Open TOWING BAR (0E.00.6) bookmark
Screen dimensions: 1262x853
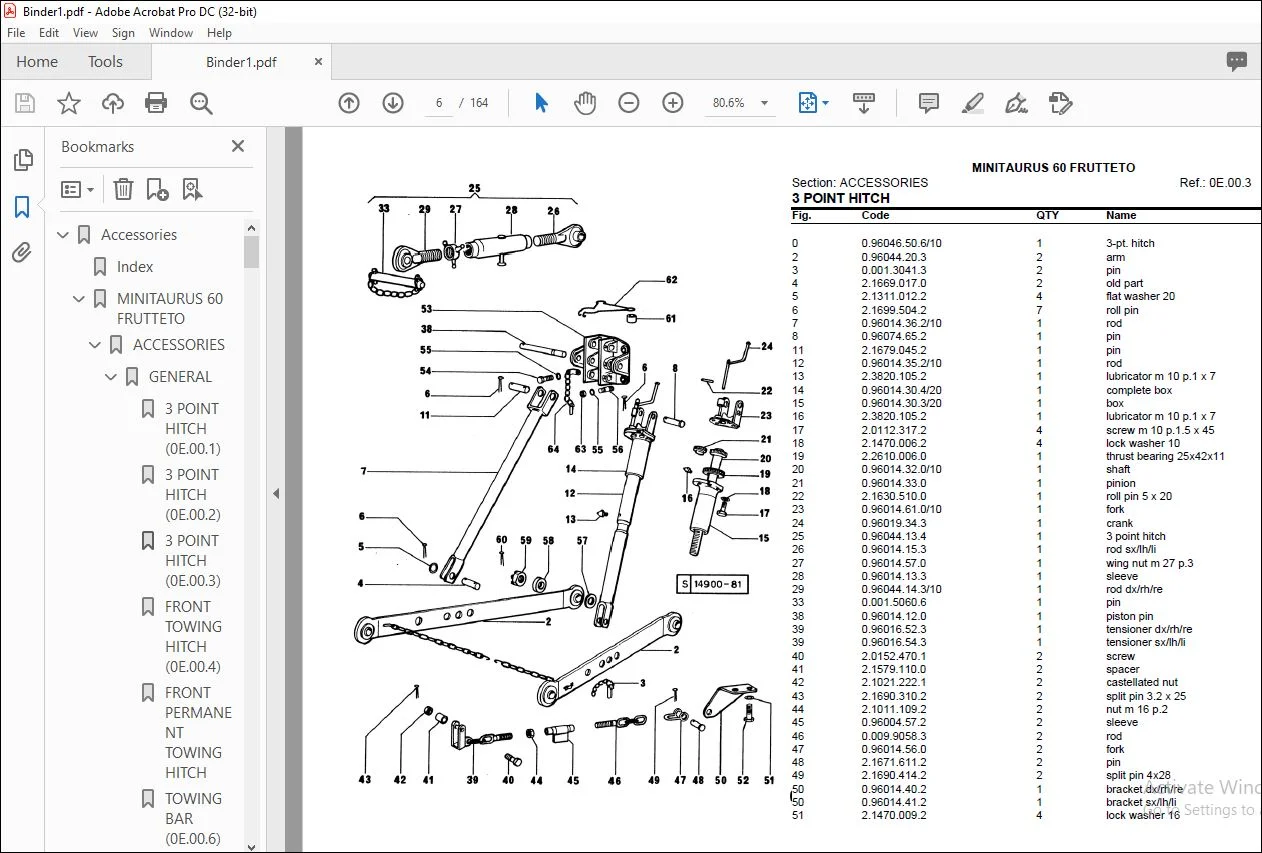[x=193, y=818]
